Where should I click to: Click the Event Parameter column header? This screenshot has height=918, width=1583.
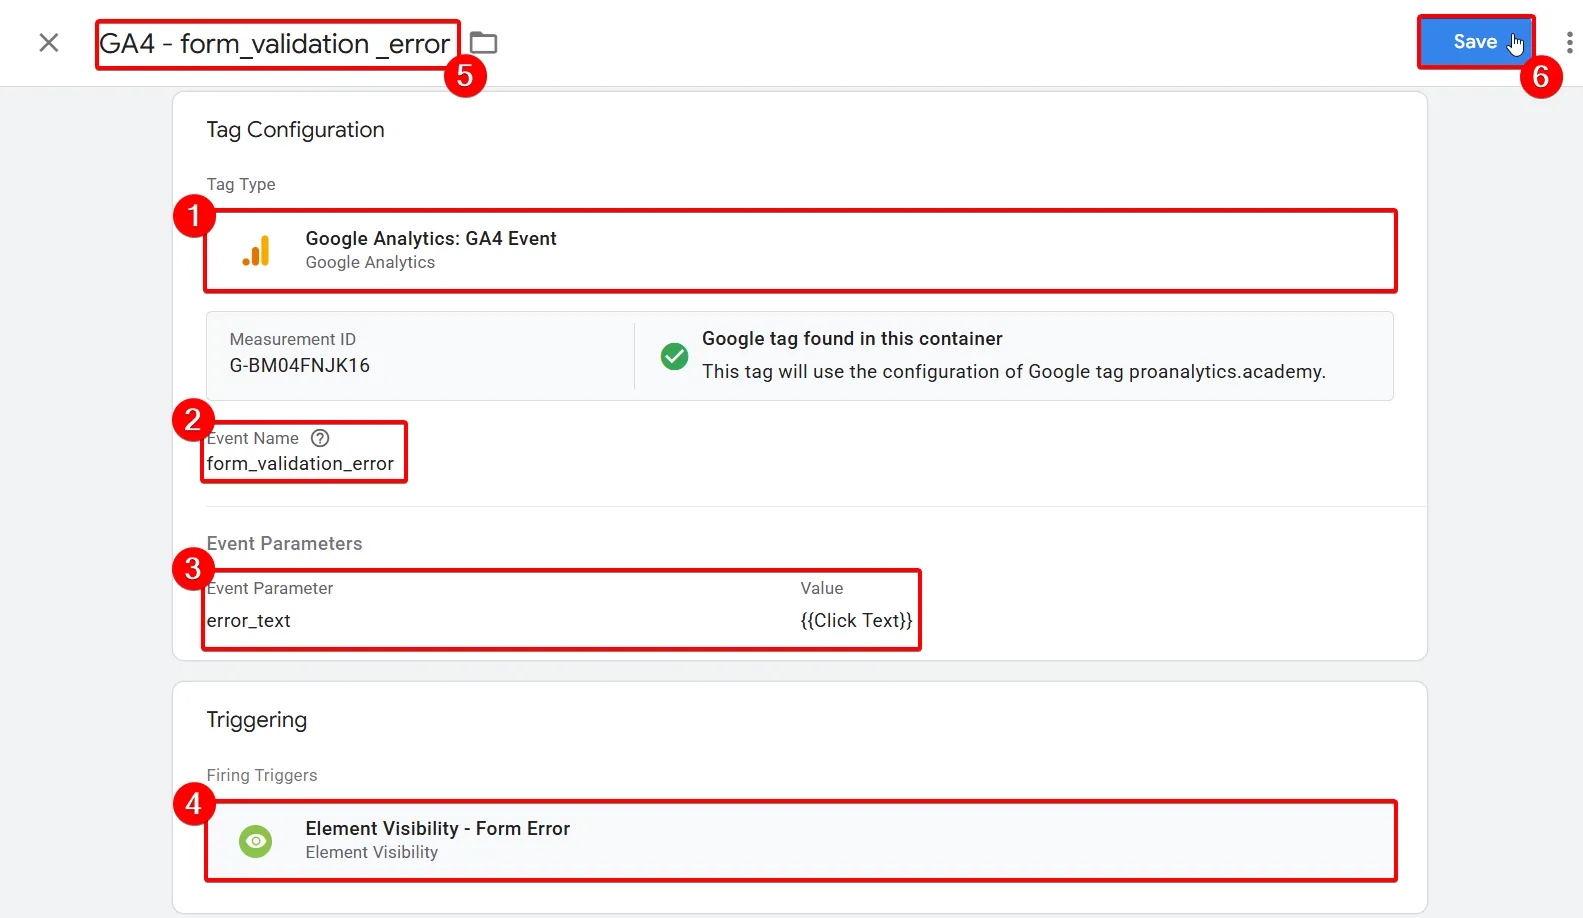[x=270, y=588]
